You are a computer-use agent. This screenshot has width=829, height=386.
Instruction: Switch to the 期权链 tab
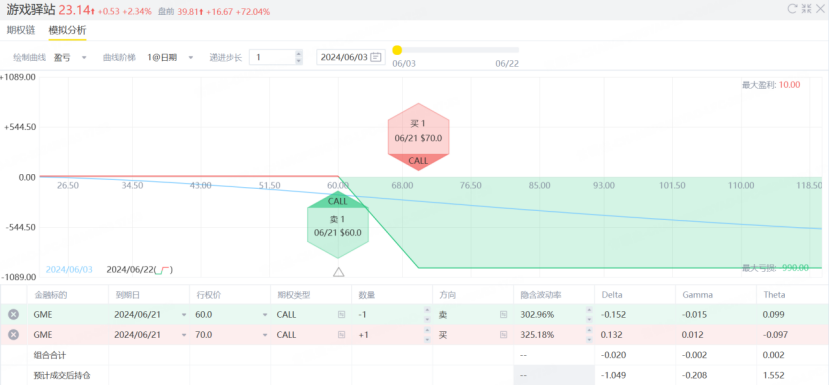pos(21,30)
